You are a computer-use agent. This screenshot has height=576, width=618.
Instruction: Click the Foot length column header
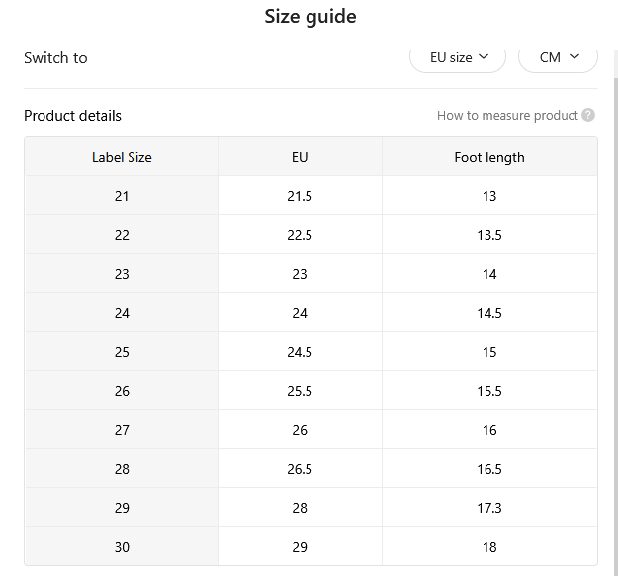490,157
